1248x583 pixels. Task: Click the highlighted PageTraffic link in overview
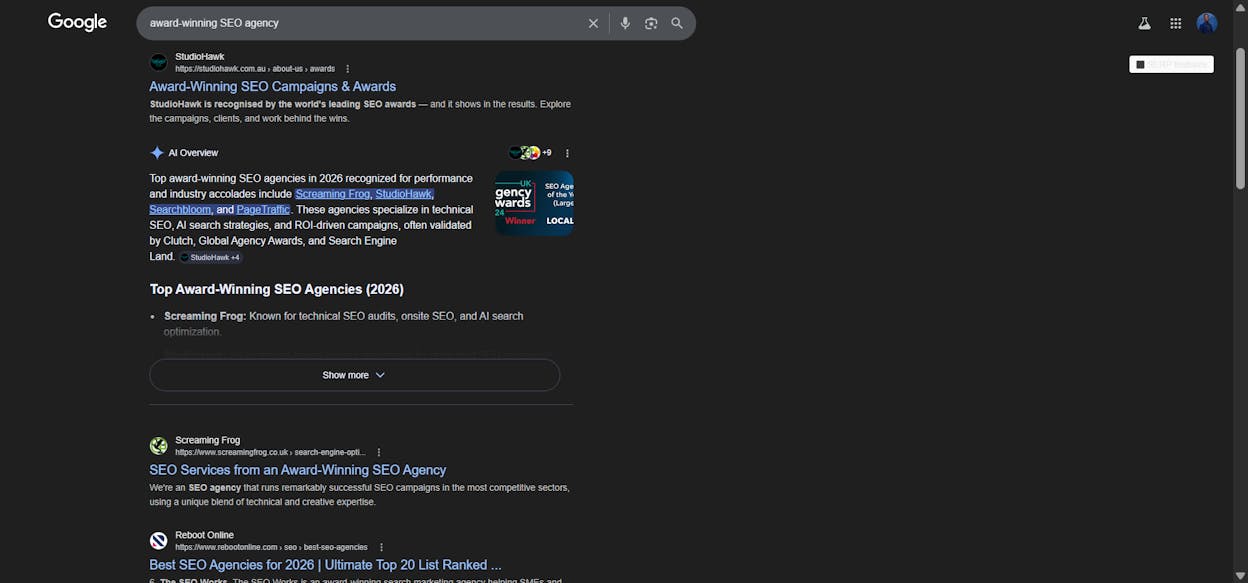click(x=263, y=210)
